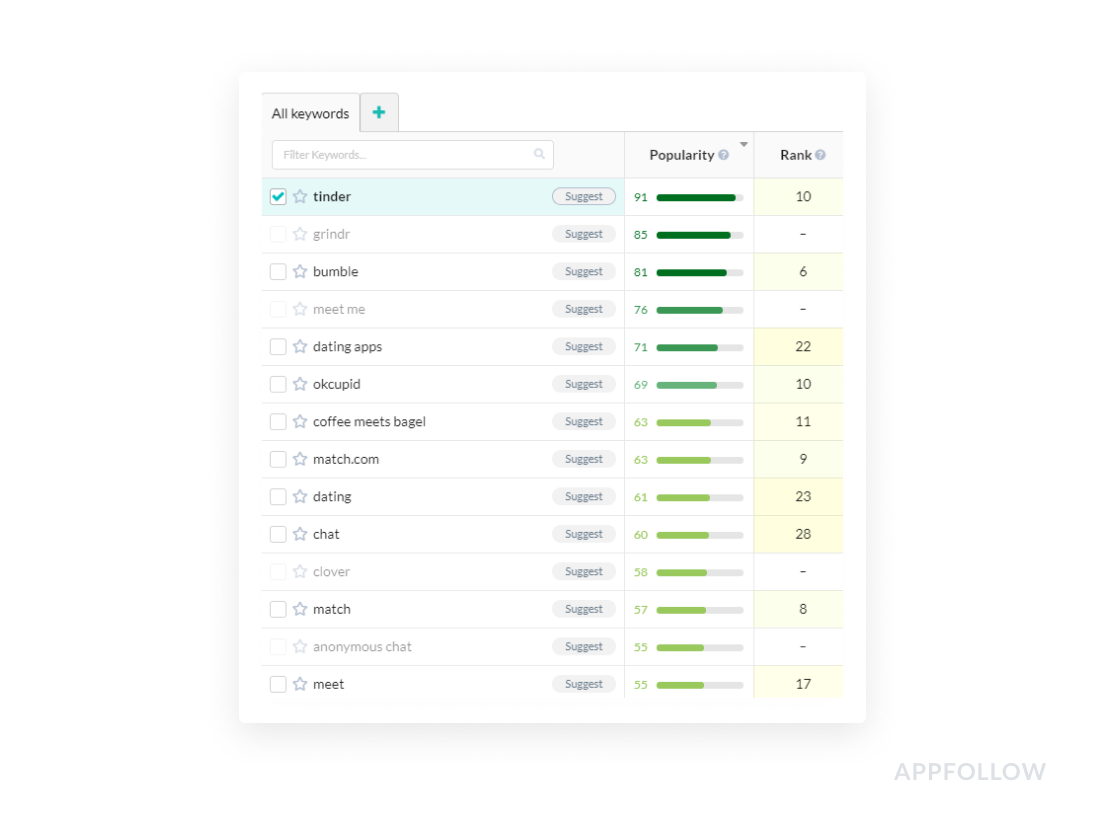Star the dating apps keyword
The image size is (1106, 820).
pos(300,346)
